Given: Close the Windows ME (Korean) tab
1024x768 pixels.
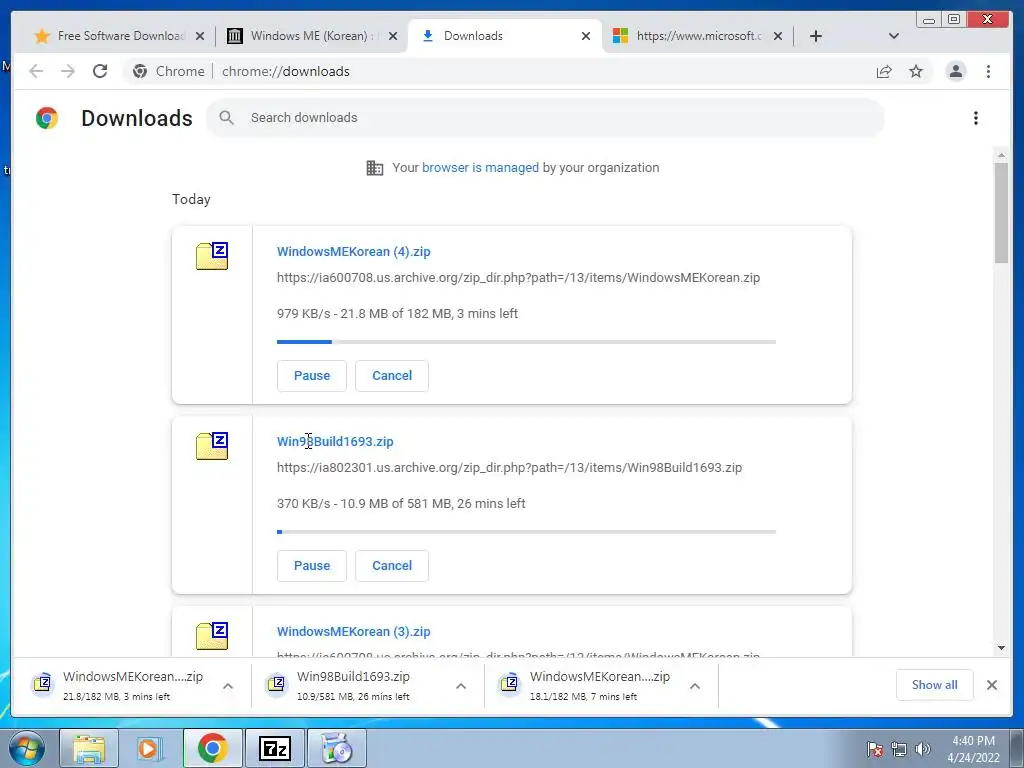Looking at the screenshot, I should pyautogui.click(x=392, y=36).
